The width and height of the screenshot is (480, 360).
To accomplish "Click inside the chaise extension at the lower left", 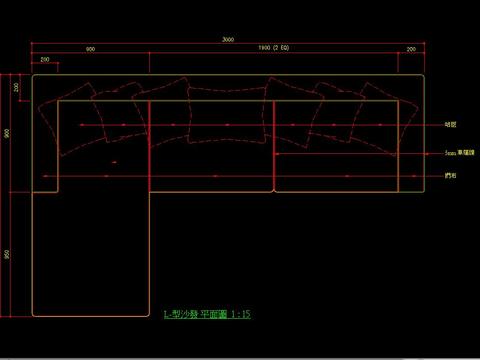I will 91,253.
